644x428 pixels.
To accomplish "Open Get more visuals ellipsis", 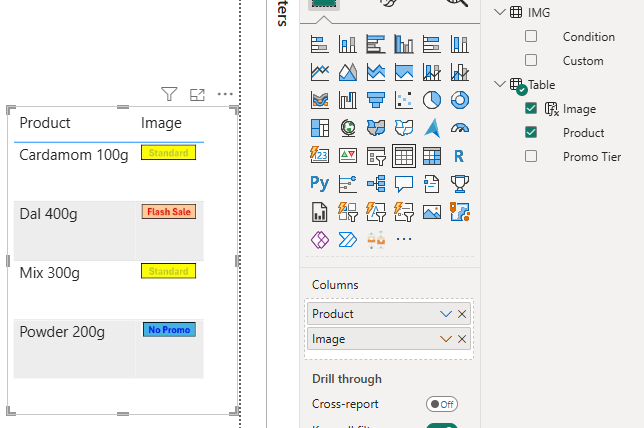I will (x=404, y=239).
